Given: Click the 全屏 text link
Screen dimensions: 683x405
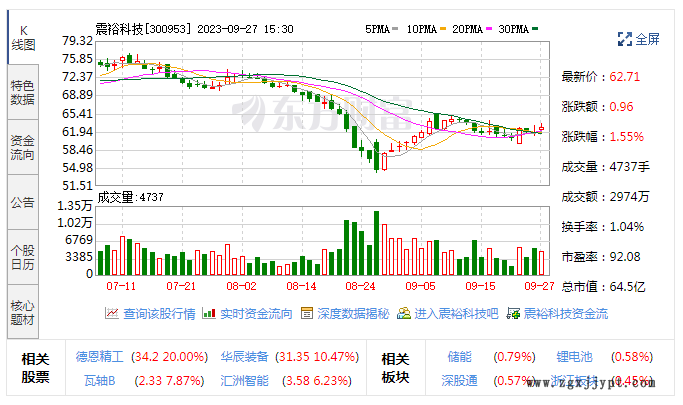Looking at the screenshot, I should click(x=647, y=39).
